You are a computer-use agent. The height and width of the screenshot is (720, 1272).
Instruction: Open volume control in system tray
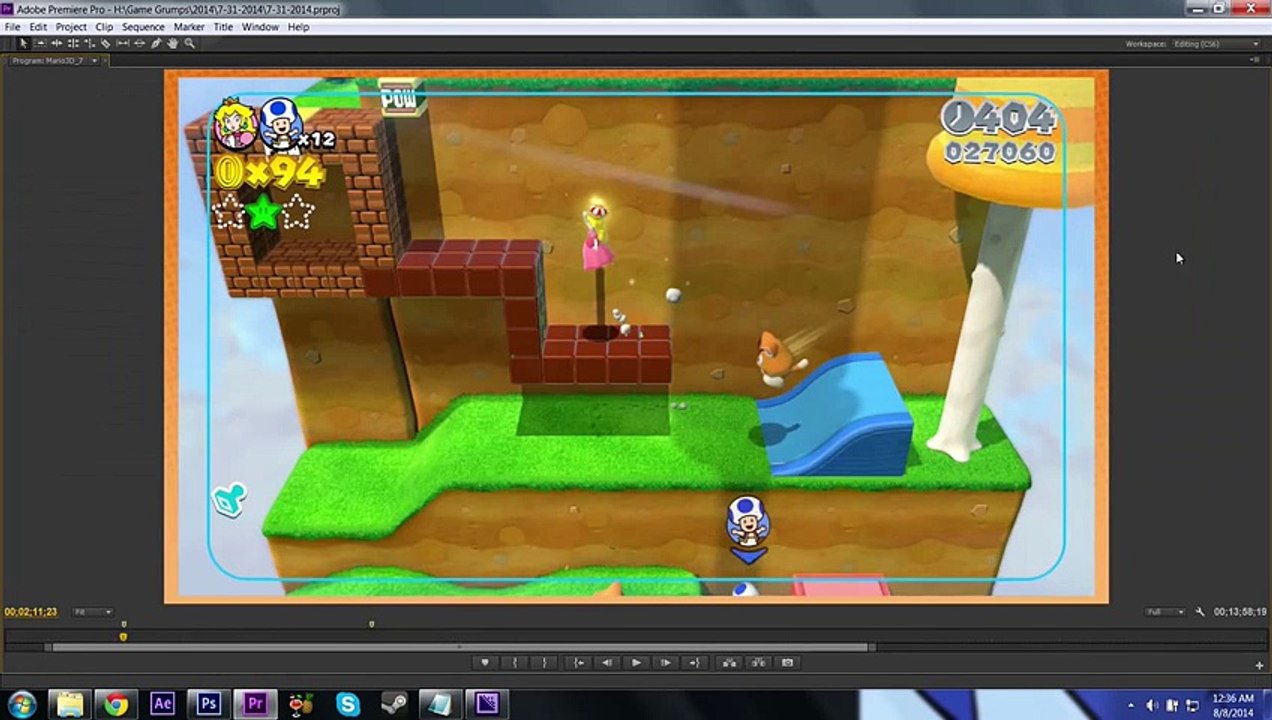(x=1152, y=705)
